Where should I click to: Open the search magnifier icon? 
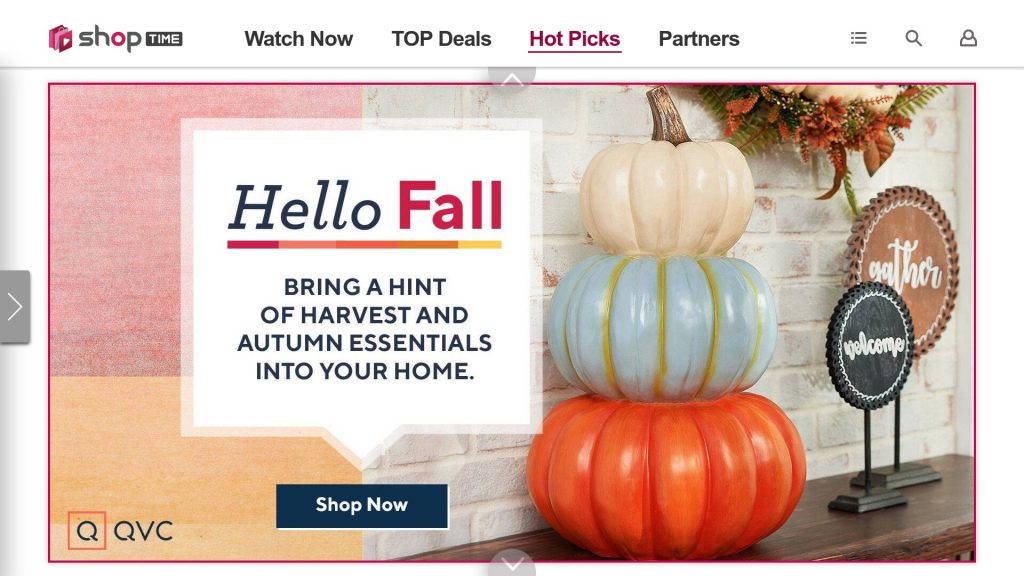pos(914,39)
